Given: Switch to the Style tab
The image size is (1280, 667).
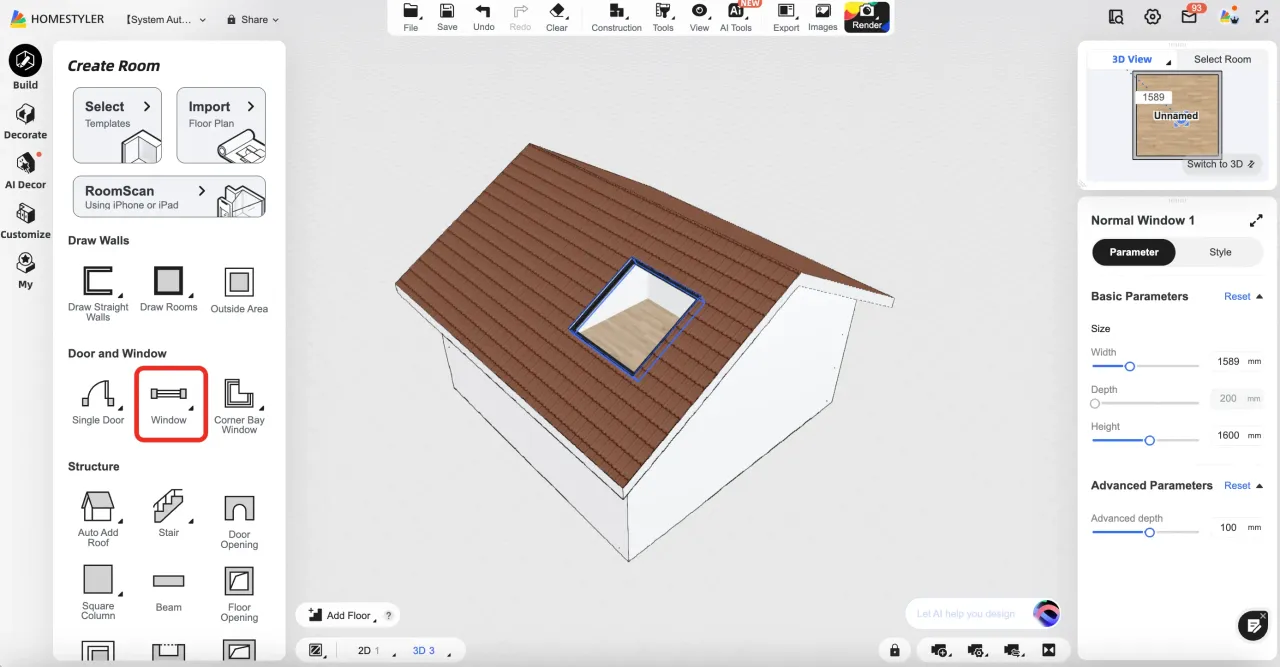Looking at the screenshot, I should (1220, 252).
